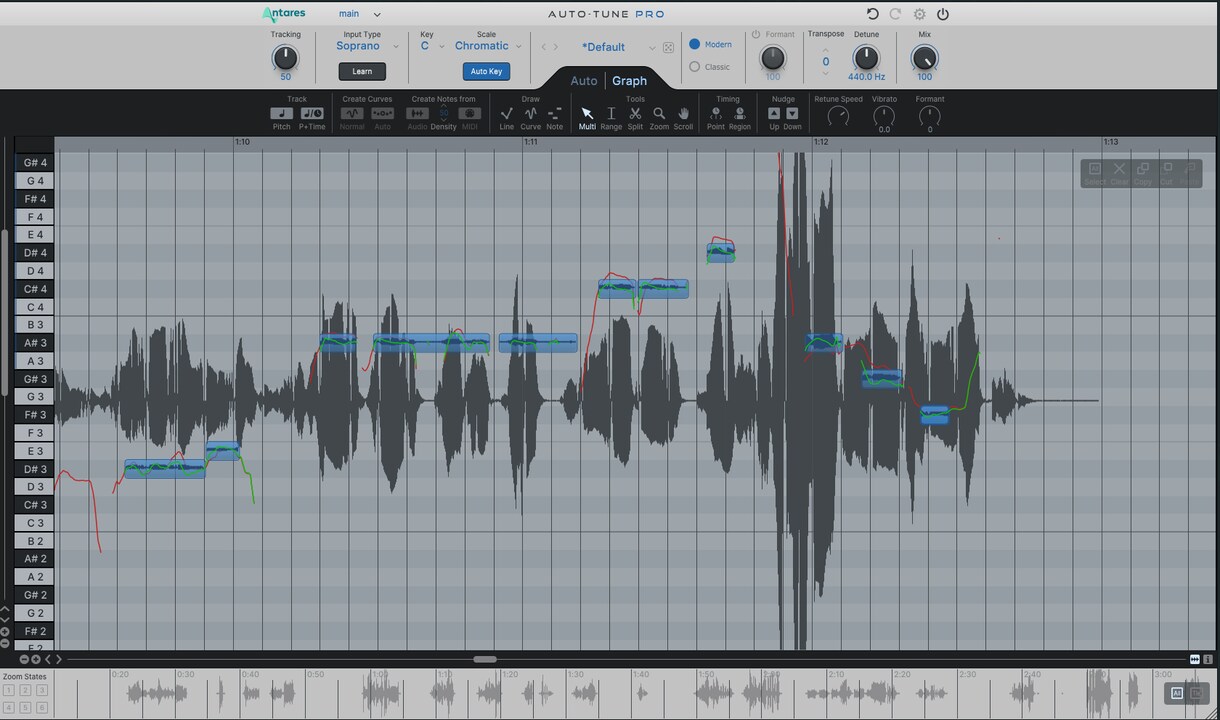Open Key C dropdown
The width and height of the screenshot is (1220, 720).
click(432, 46)
